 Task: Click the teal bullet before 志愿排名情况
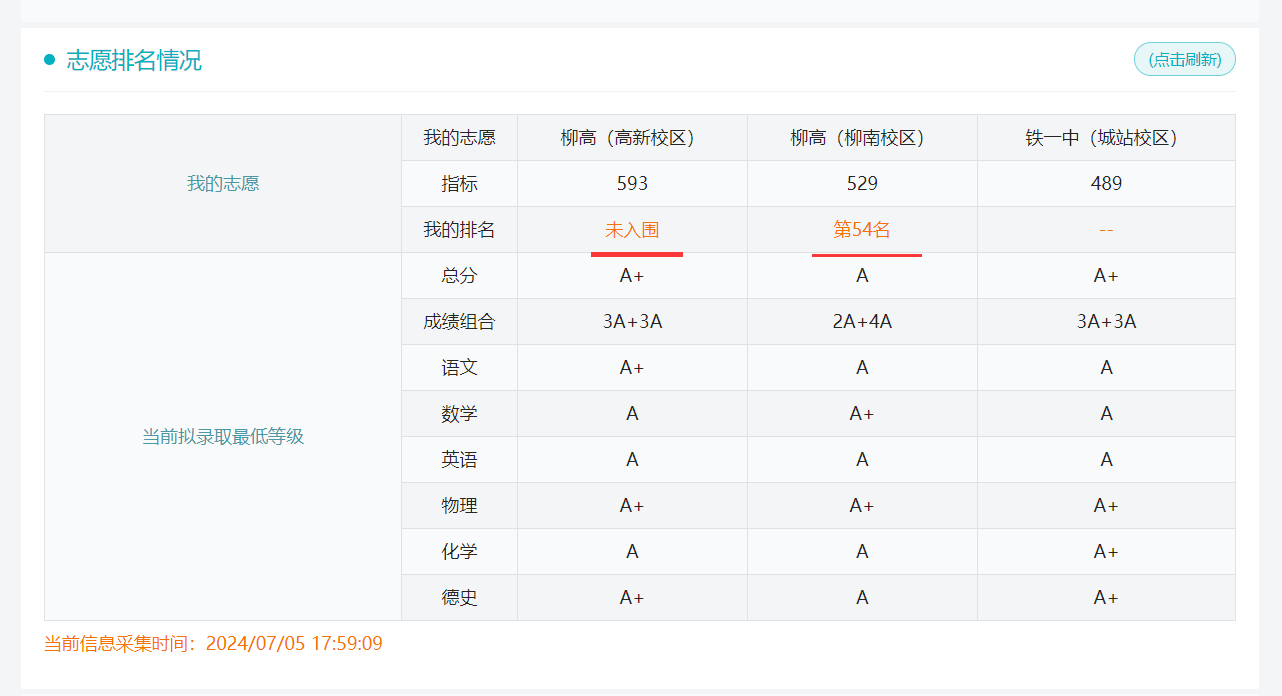50,61
